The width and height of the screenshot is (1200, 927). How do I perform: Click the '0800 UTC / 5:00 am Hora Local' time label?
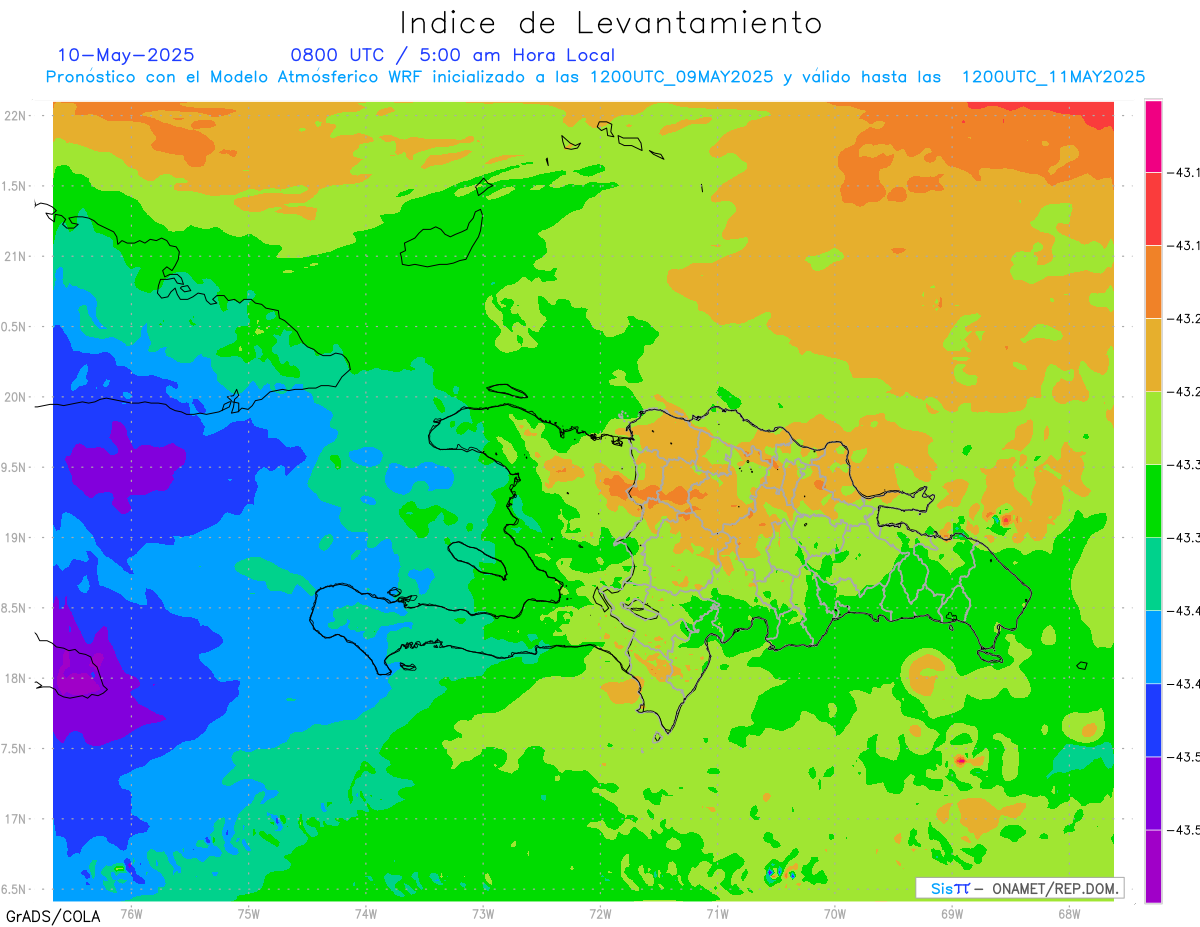pyautogui.click(x=453, y=56)
